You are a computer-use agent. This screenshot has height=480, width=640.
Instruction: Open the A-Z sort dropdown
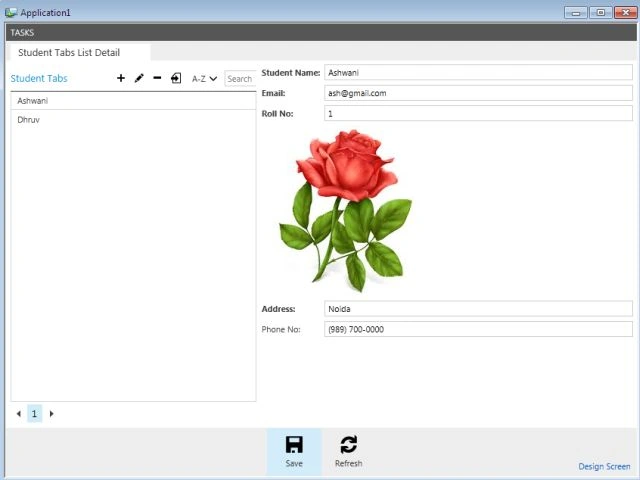click(x=204, y=79)
